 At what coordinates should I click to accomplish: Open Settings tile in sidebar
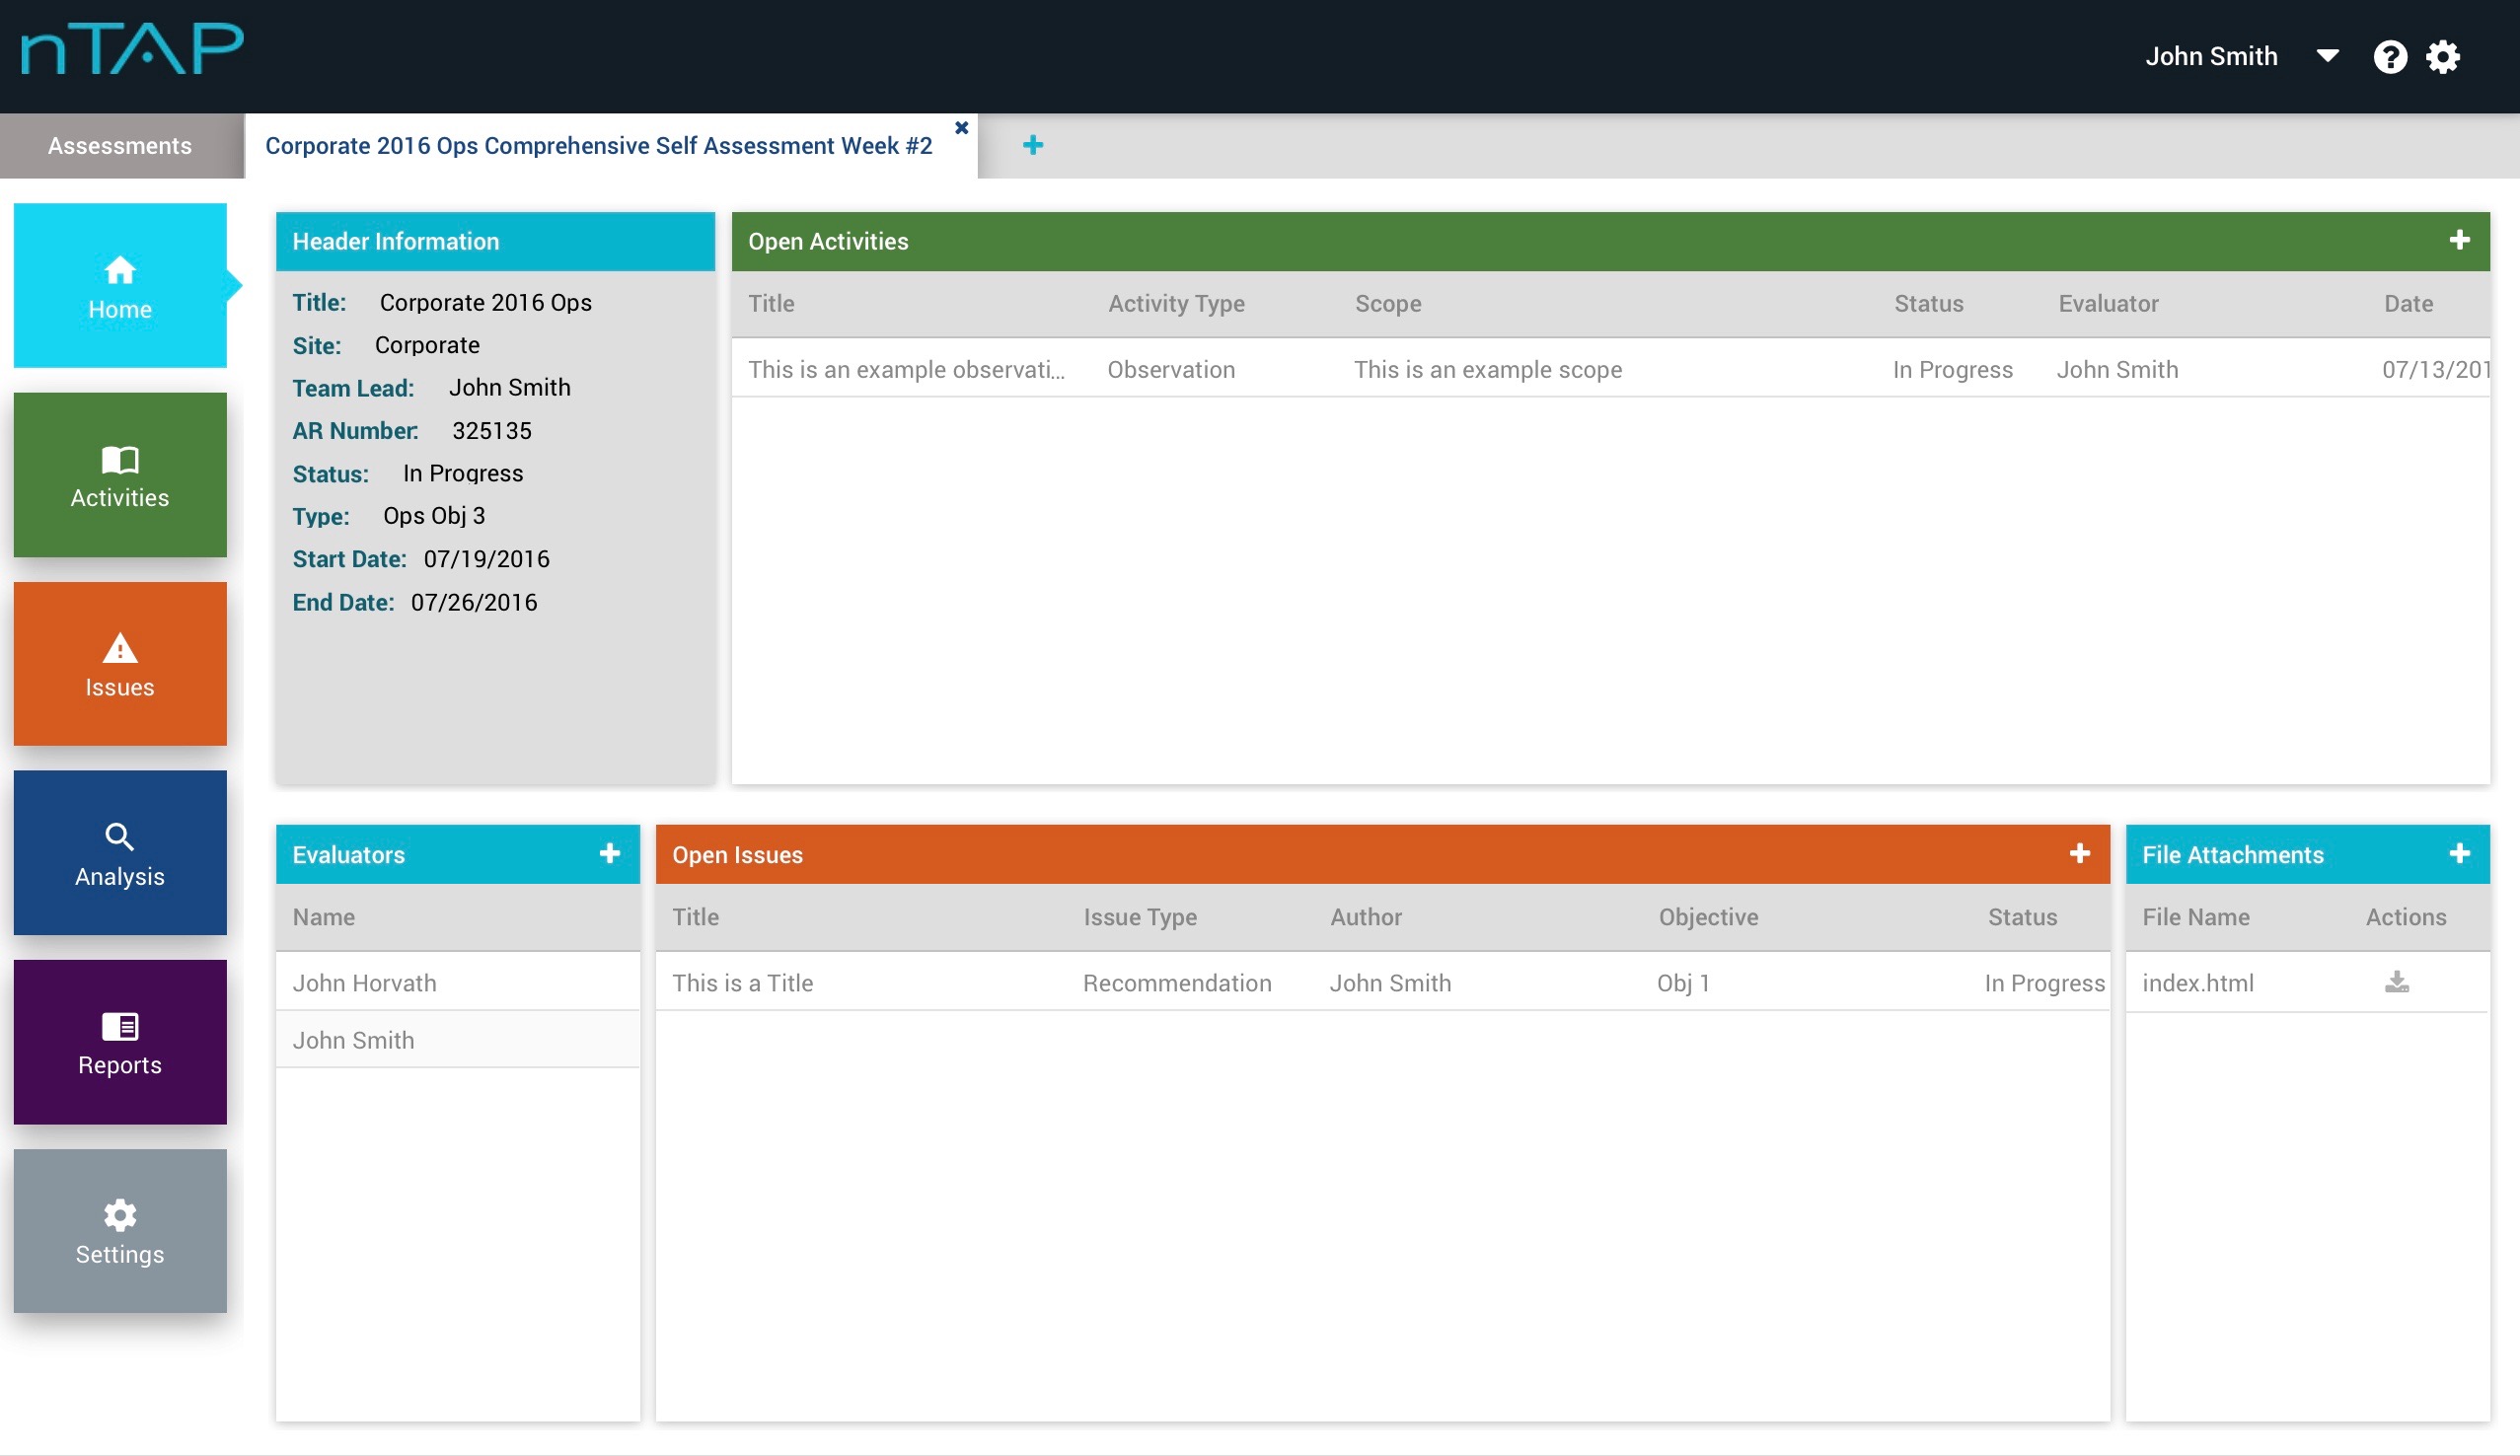[120, 1231]
